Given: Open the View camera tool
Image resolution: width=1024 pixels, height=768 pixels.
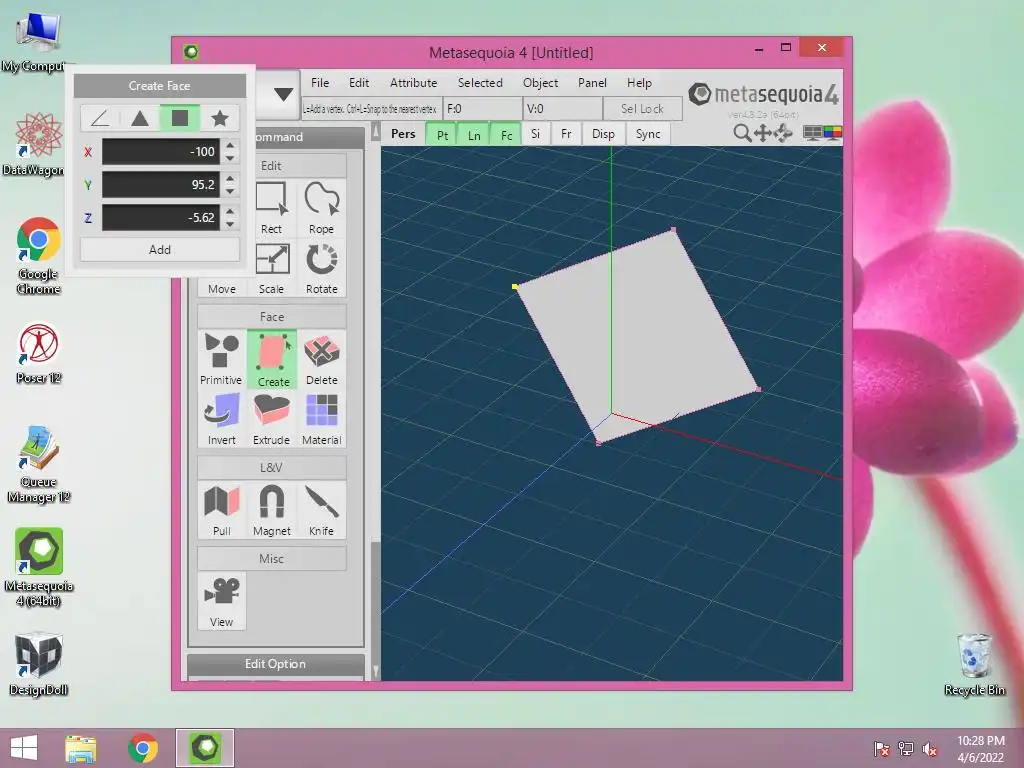Looking at the screenshot, I should point(221,601).
